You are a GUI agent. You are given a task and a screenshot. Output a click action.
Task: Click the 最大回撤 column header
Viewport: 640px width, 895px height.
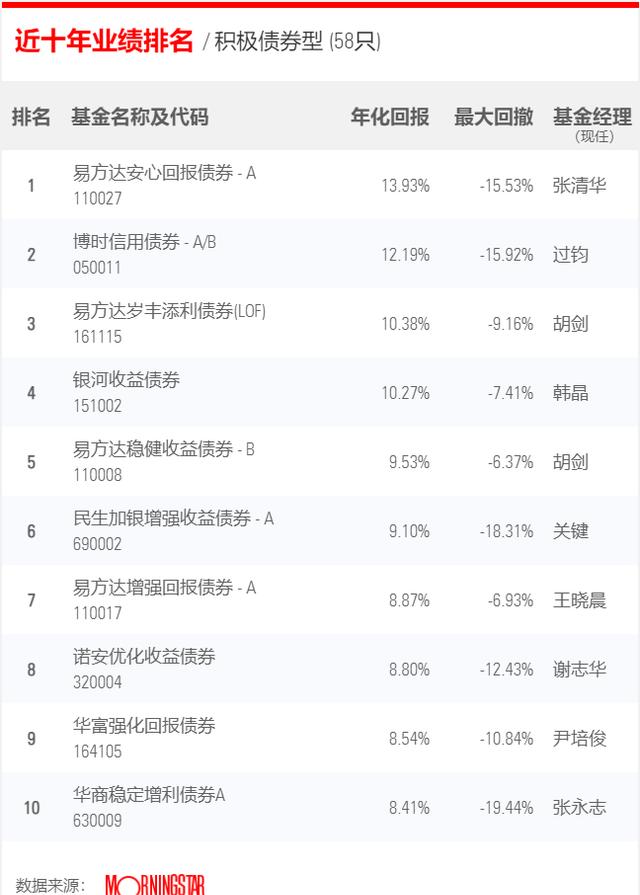click(494, 117)
